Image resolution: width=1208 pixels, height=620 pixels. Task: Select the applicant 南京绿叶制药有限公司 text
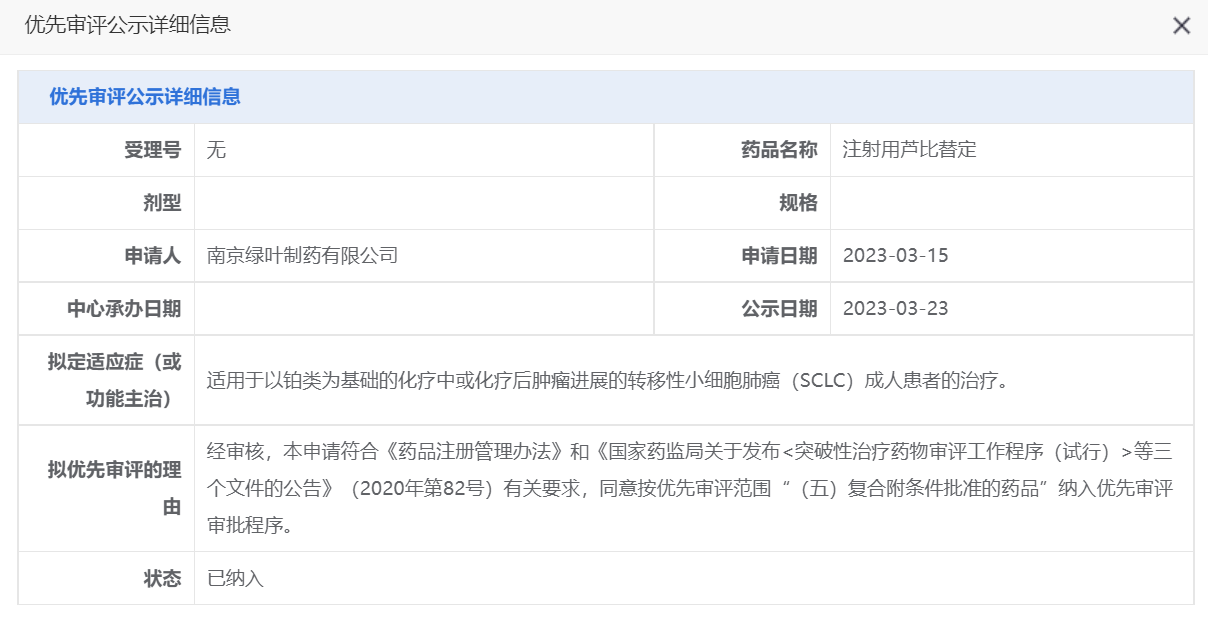302,255
